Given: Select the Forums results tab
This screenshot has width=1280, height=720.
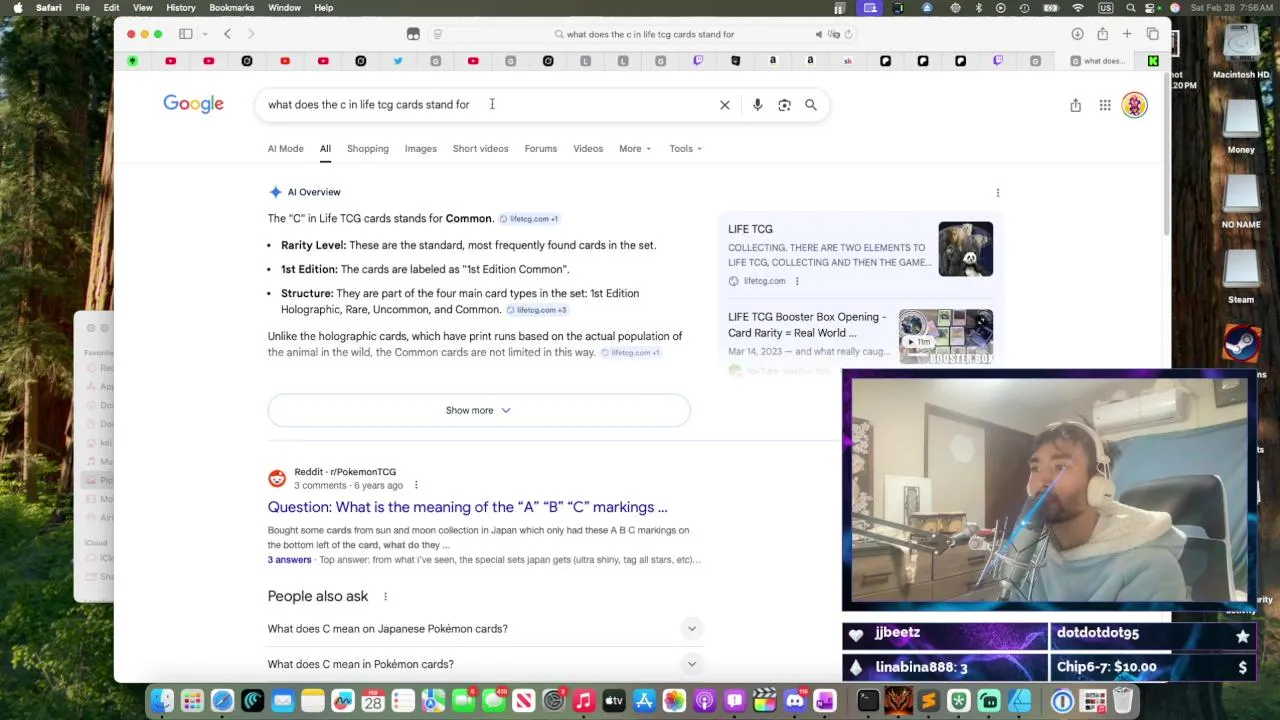Looking at the screenshot, I should coord(541,149).
